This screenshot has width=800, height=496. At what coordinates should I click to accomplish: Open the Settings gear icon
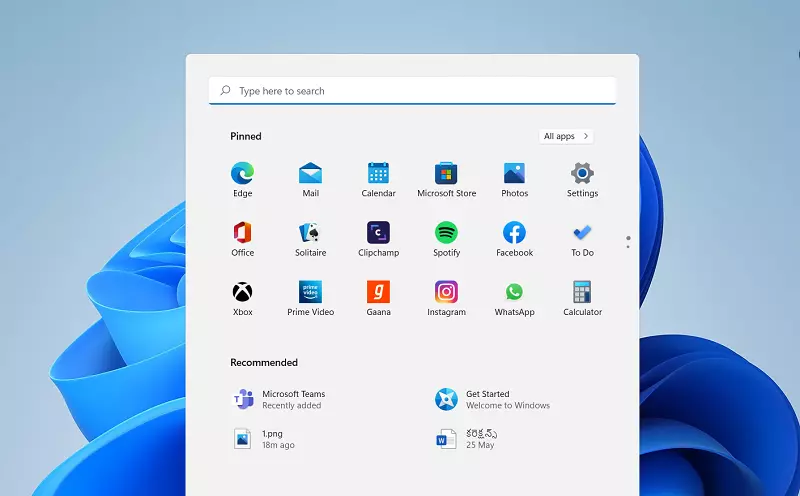click(x=582, y=174)
